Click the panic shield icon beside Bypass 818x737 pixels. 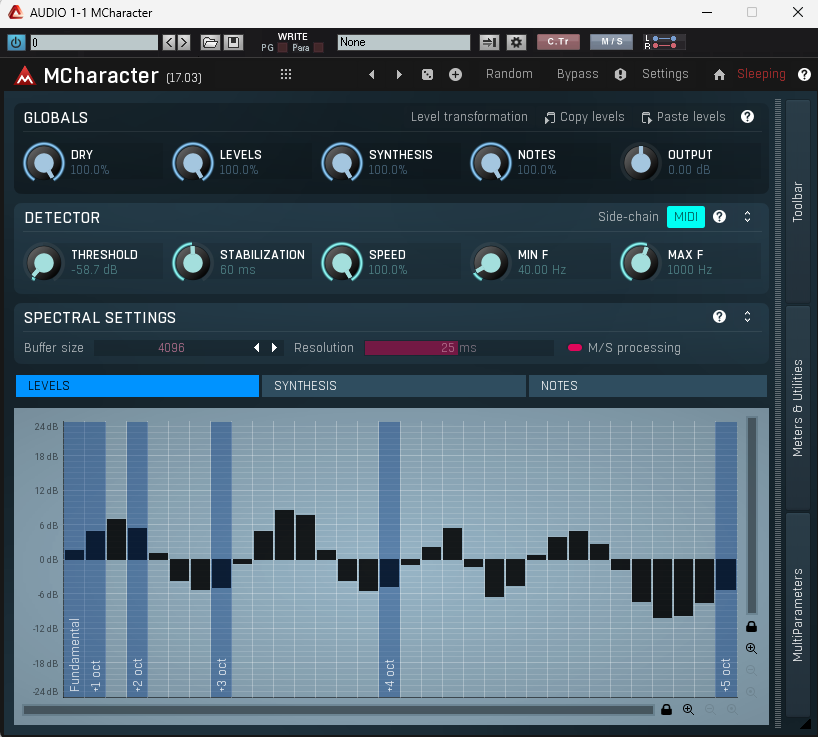pos(620,75)
